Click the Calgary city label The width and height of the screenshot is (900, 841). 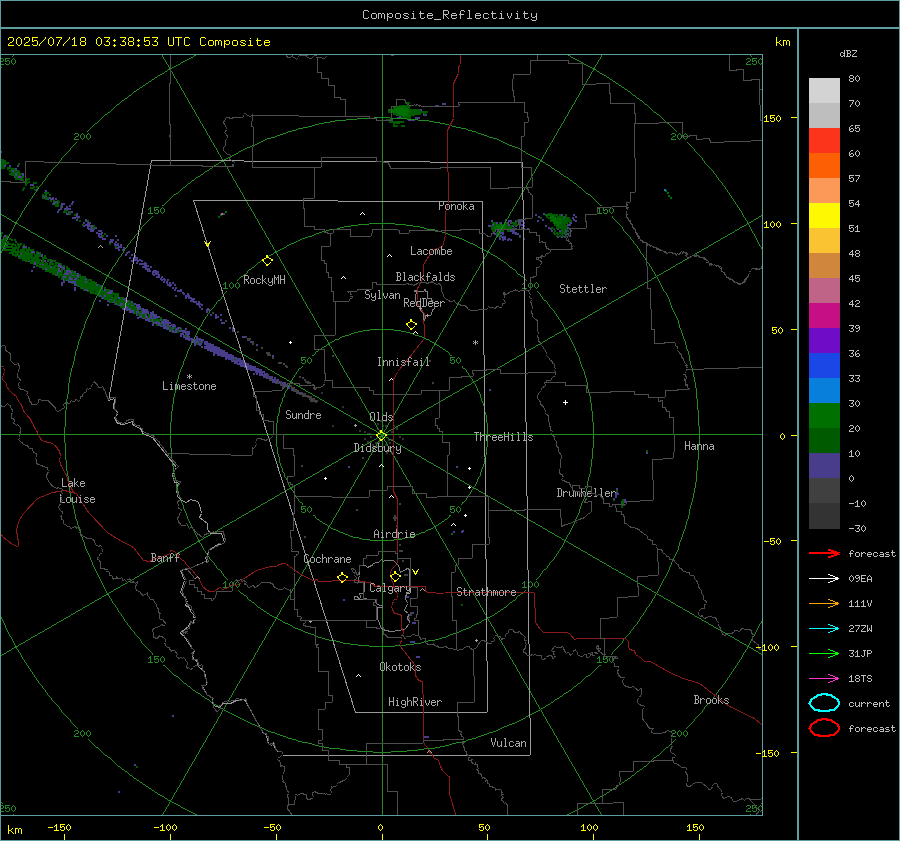390,588
